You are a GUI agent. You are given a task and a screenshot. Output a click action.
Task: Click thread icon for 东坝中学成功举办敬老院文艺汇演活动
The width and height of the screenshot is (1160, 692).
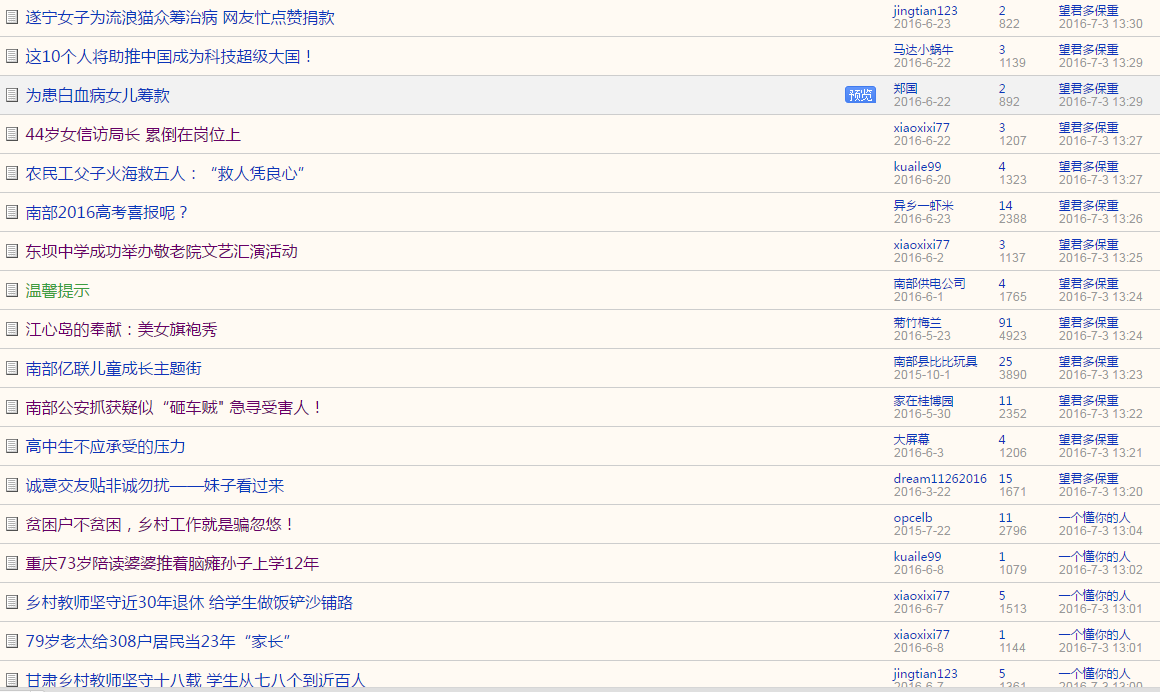point(12,251)
